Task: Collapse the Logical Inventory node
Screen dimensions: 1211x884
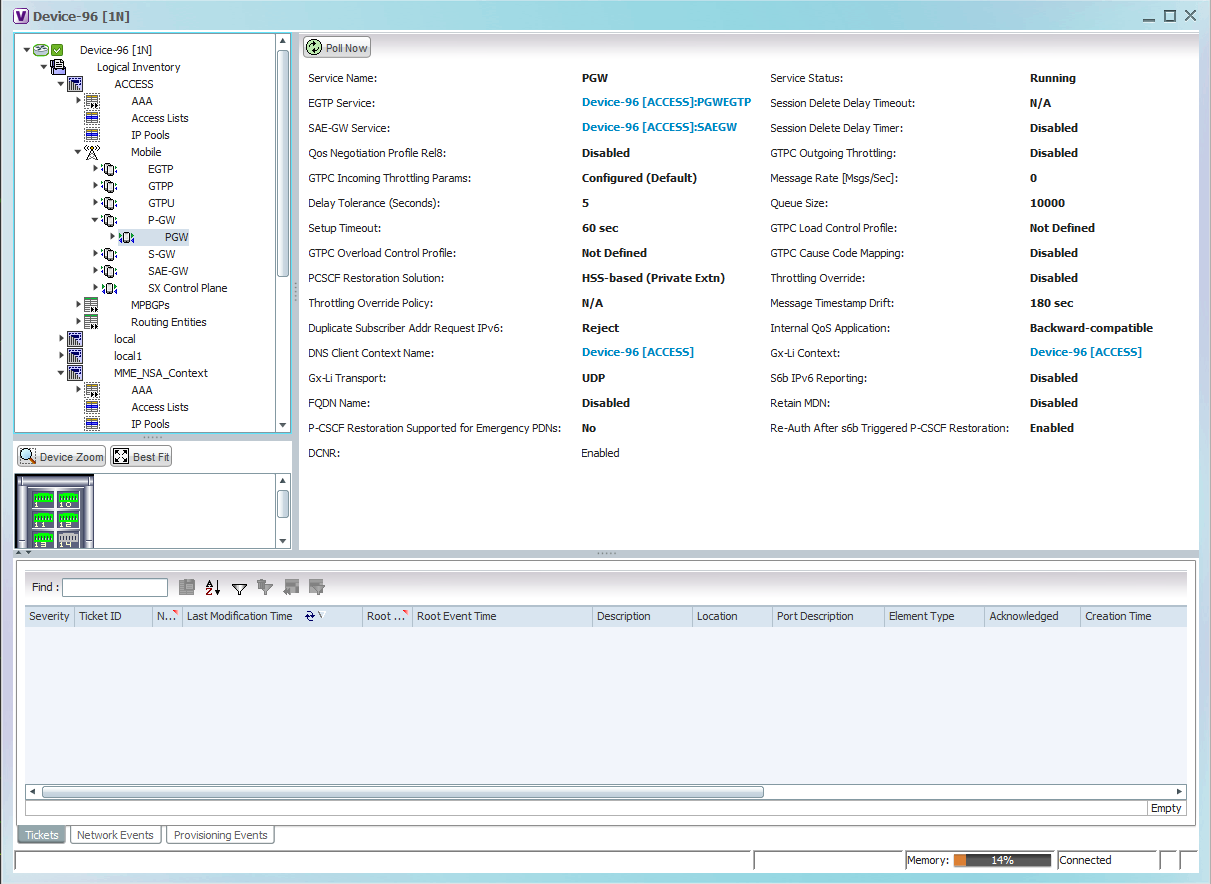Action: pos(44,67)
